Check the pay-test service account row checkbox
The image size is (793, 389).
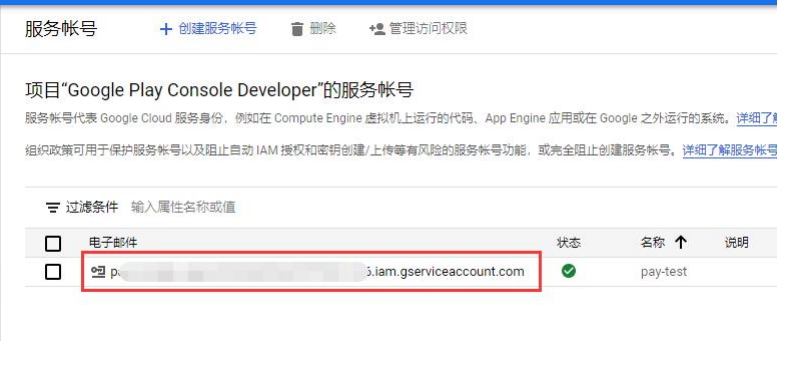pos(53,272)
